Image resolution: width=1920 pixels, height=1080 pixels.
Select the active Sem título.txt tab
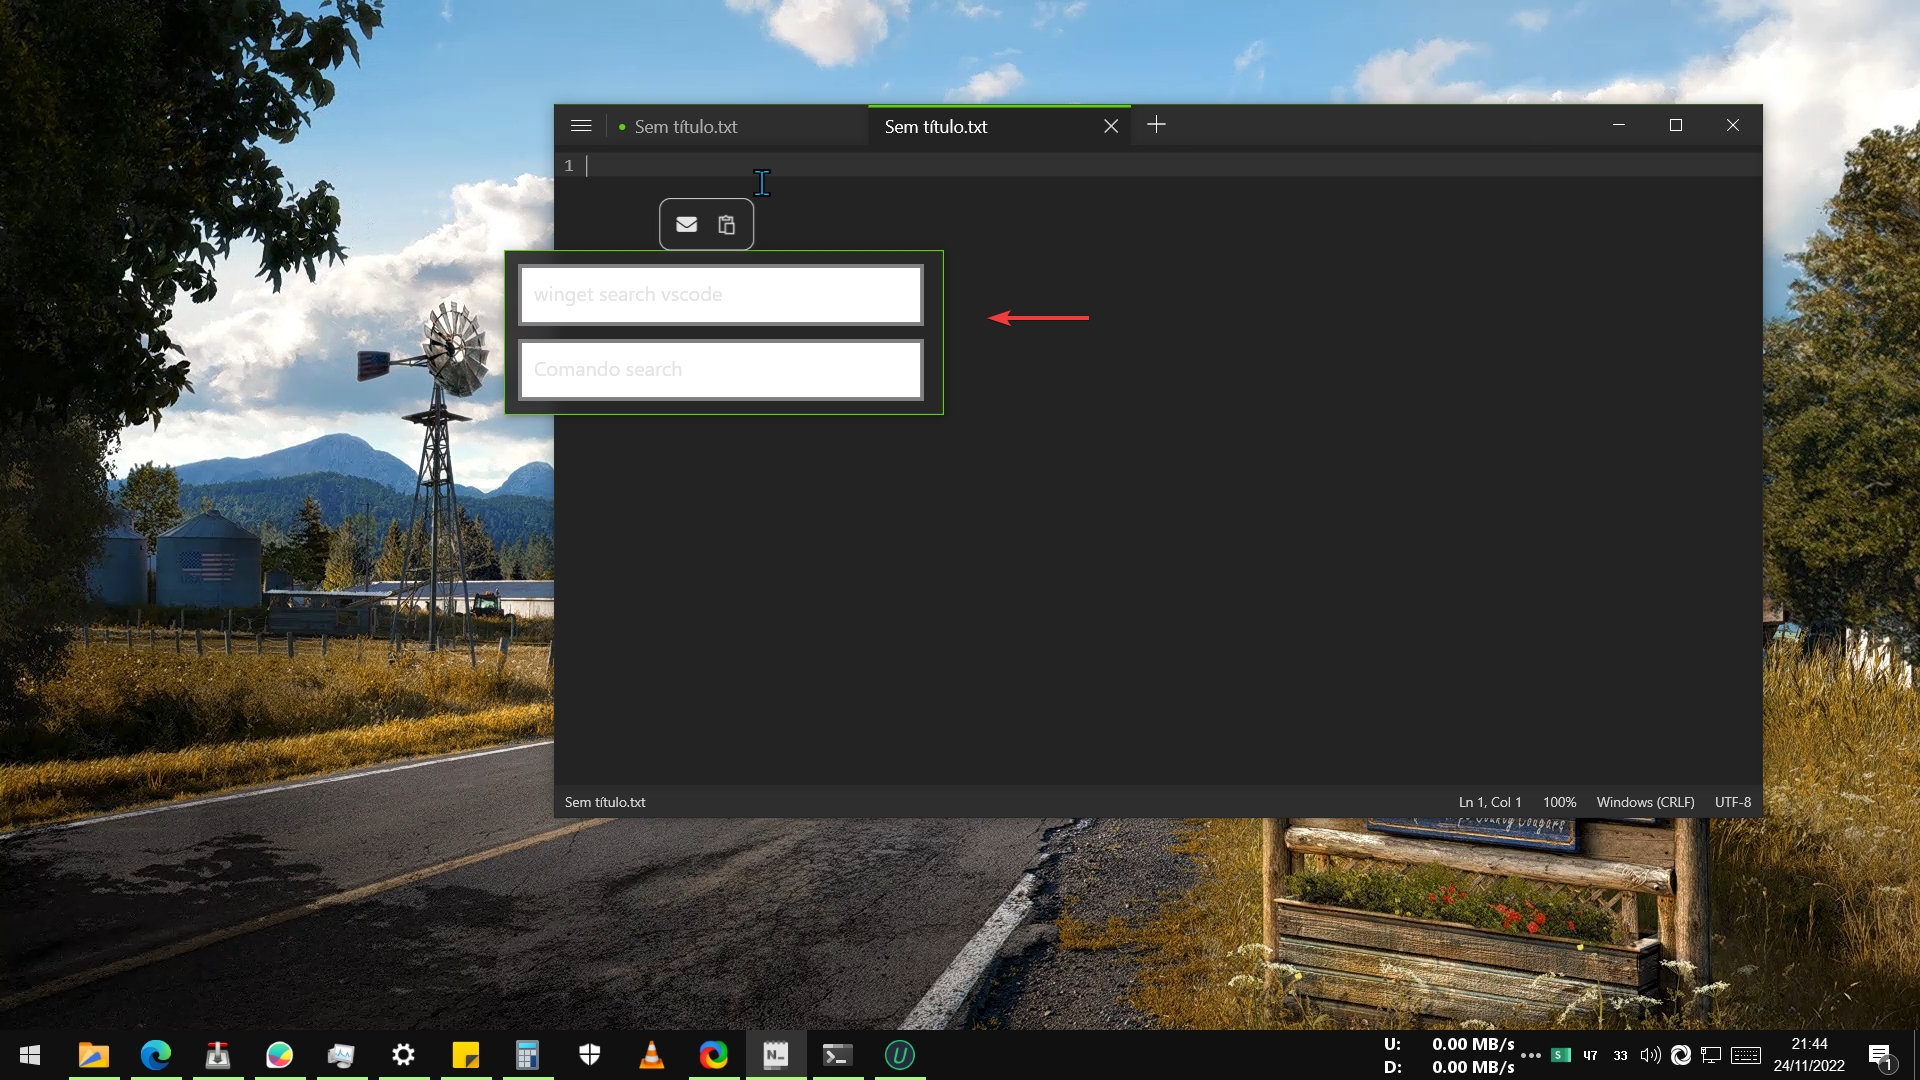[936, 127]
